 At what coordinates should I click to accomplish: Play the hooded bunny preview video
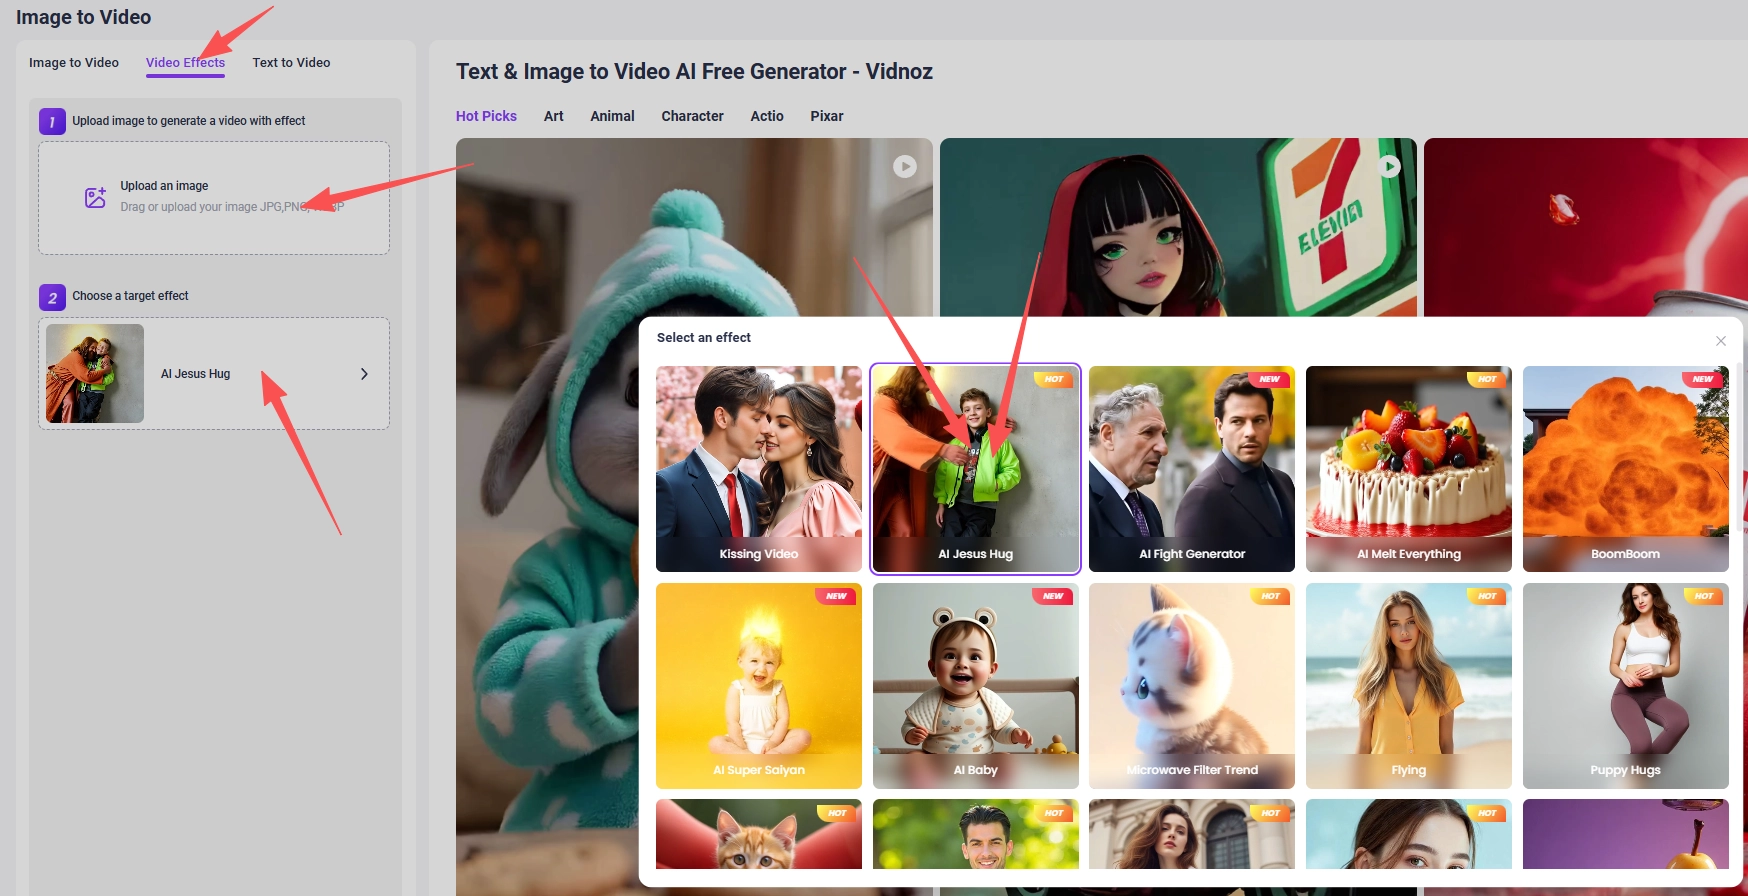pos(904,167)
